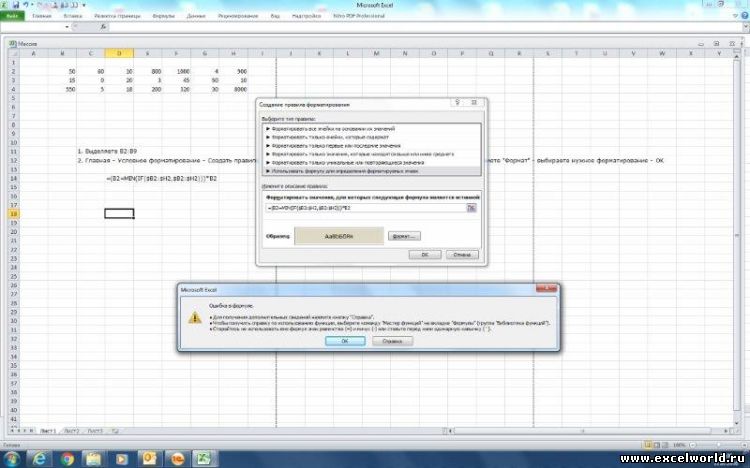Click the AaBbБбЯя format preview sample

339,236
